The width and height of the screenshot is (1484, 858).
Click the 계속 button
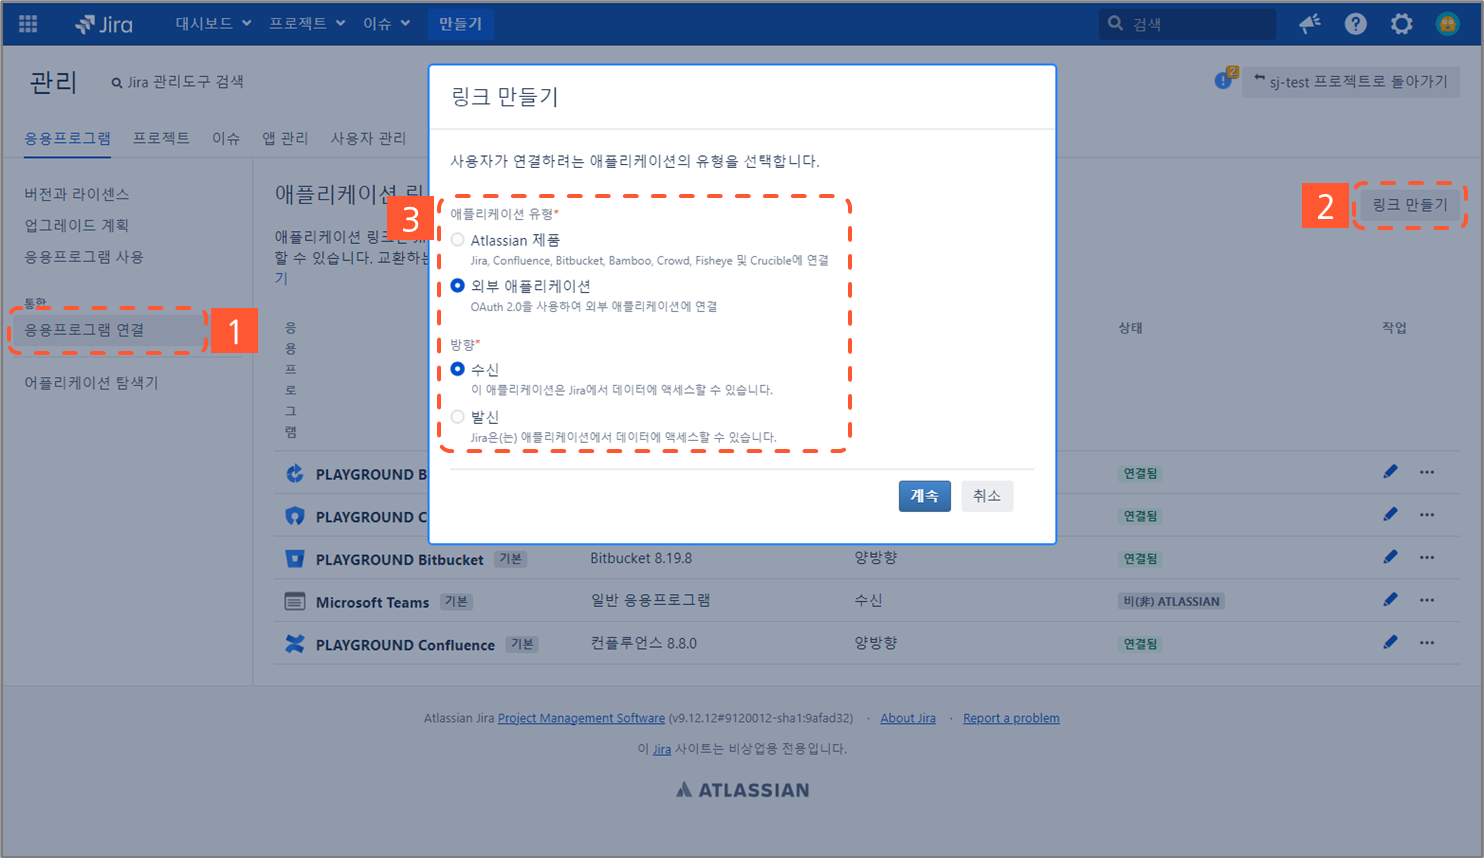(925, 496)
